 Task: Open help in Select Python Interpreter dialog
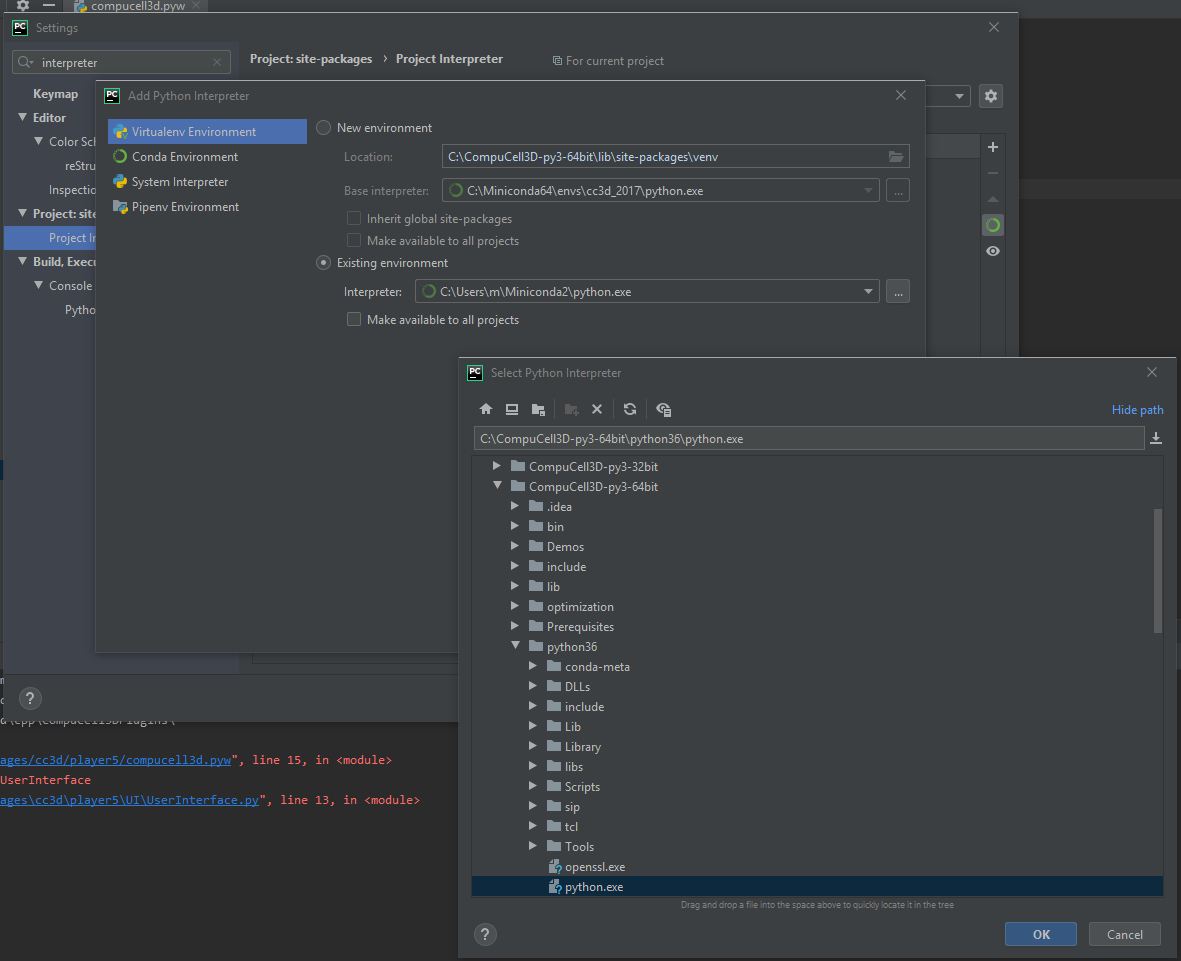coord(485,935)
